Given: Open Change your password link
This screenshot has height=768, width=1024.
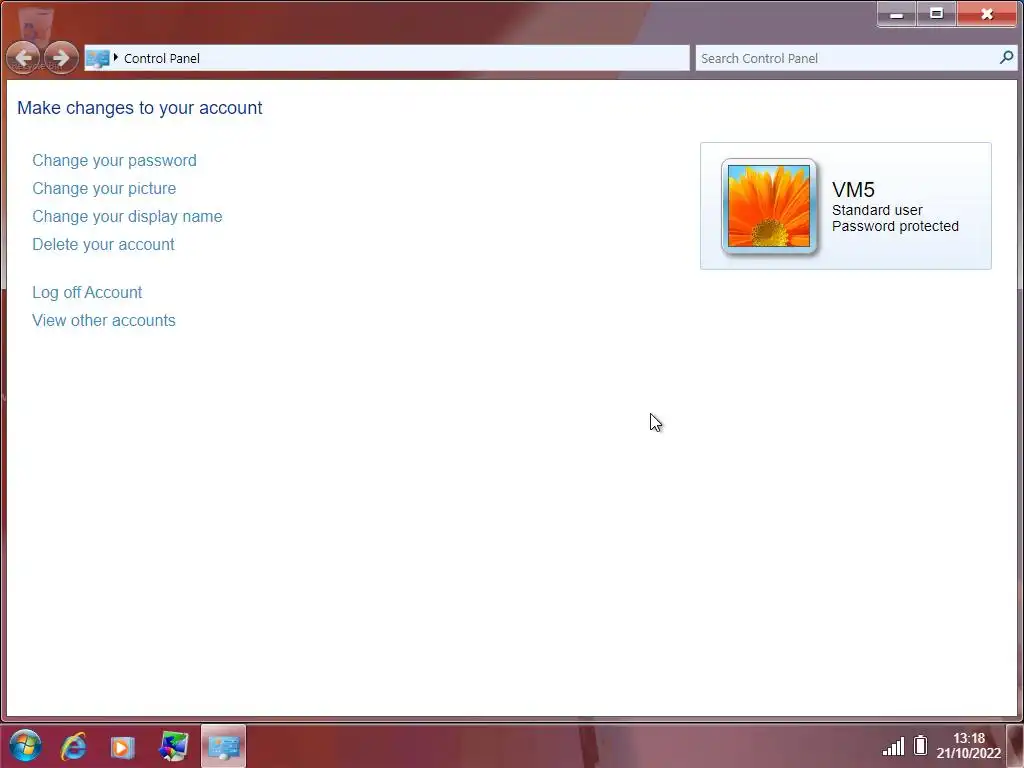Looking at the screenshot, I should pos(114,161).
